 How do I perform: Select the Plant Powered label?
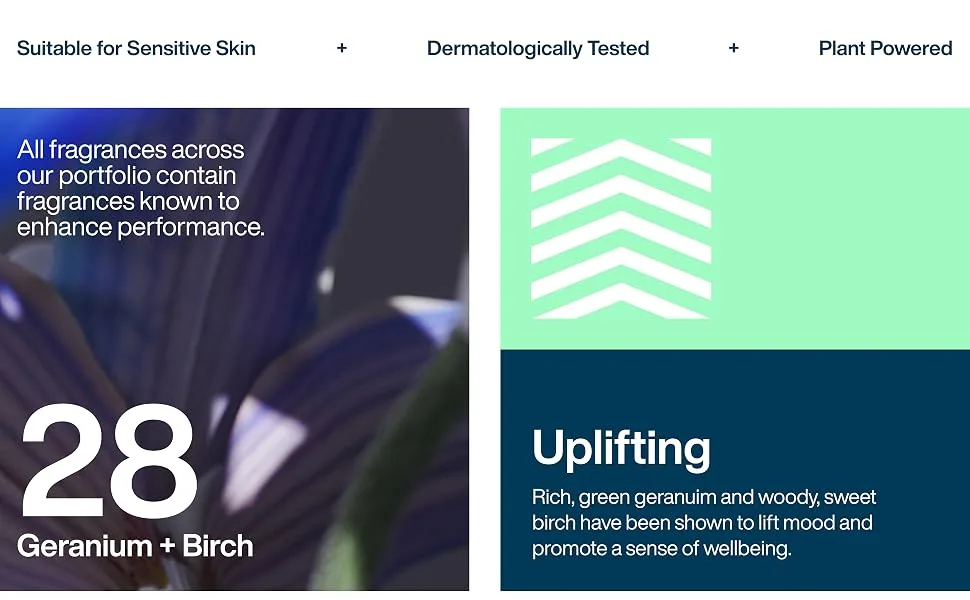click(x=885, y=48)
